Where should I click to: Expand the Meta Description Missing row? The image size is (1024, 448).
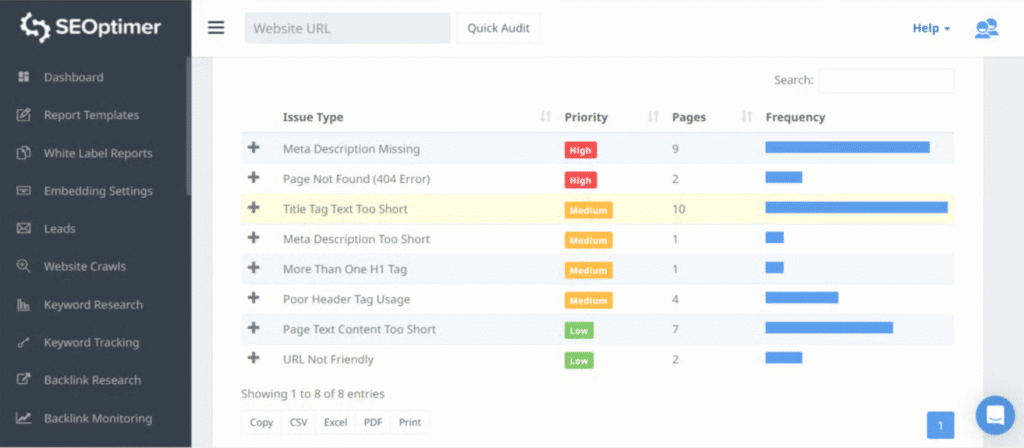tap(253, 149)
